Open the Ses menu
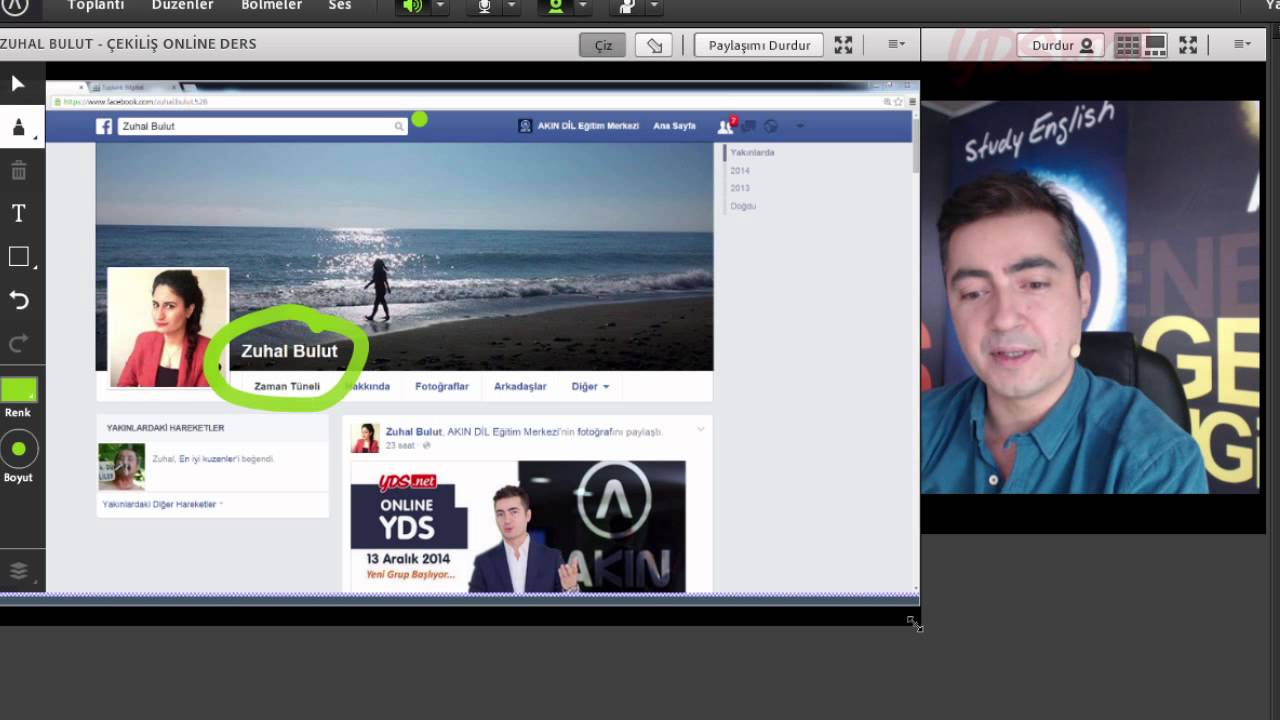 point(340,6)
